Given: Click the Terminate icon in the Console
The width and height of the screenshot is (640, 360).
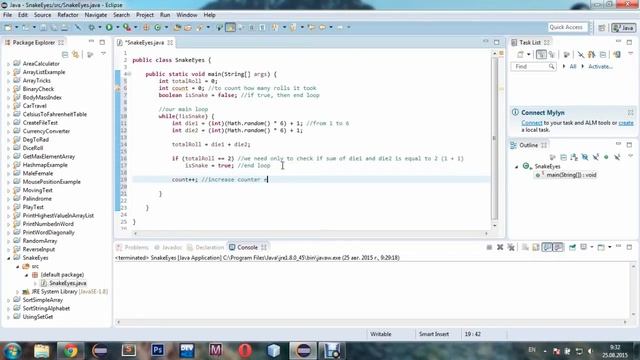Looking at the screenshot, I should click(489, 247).
